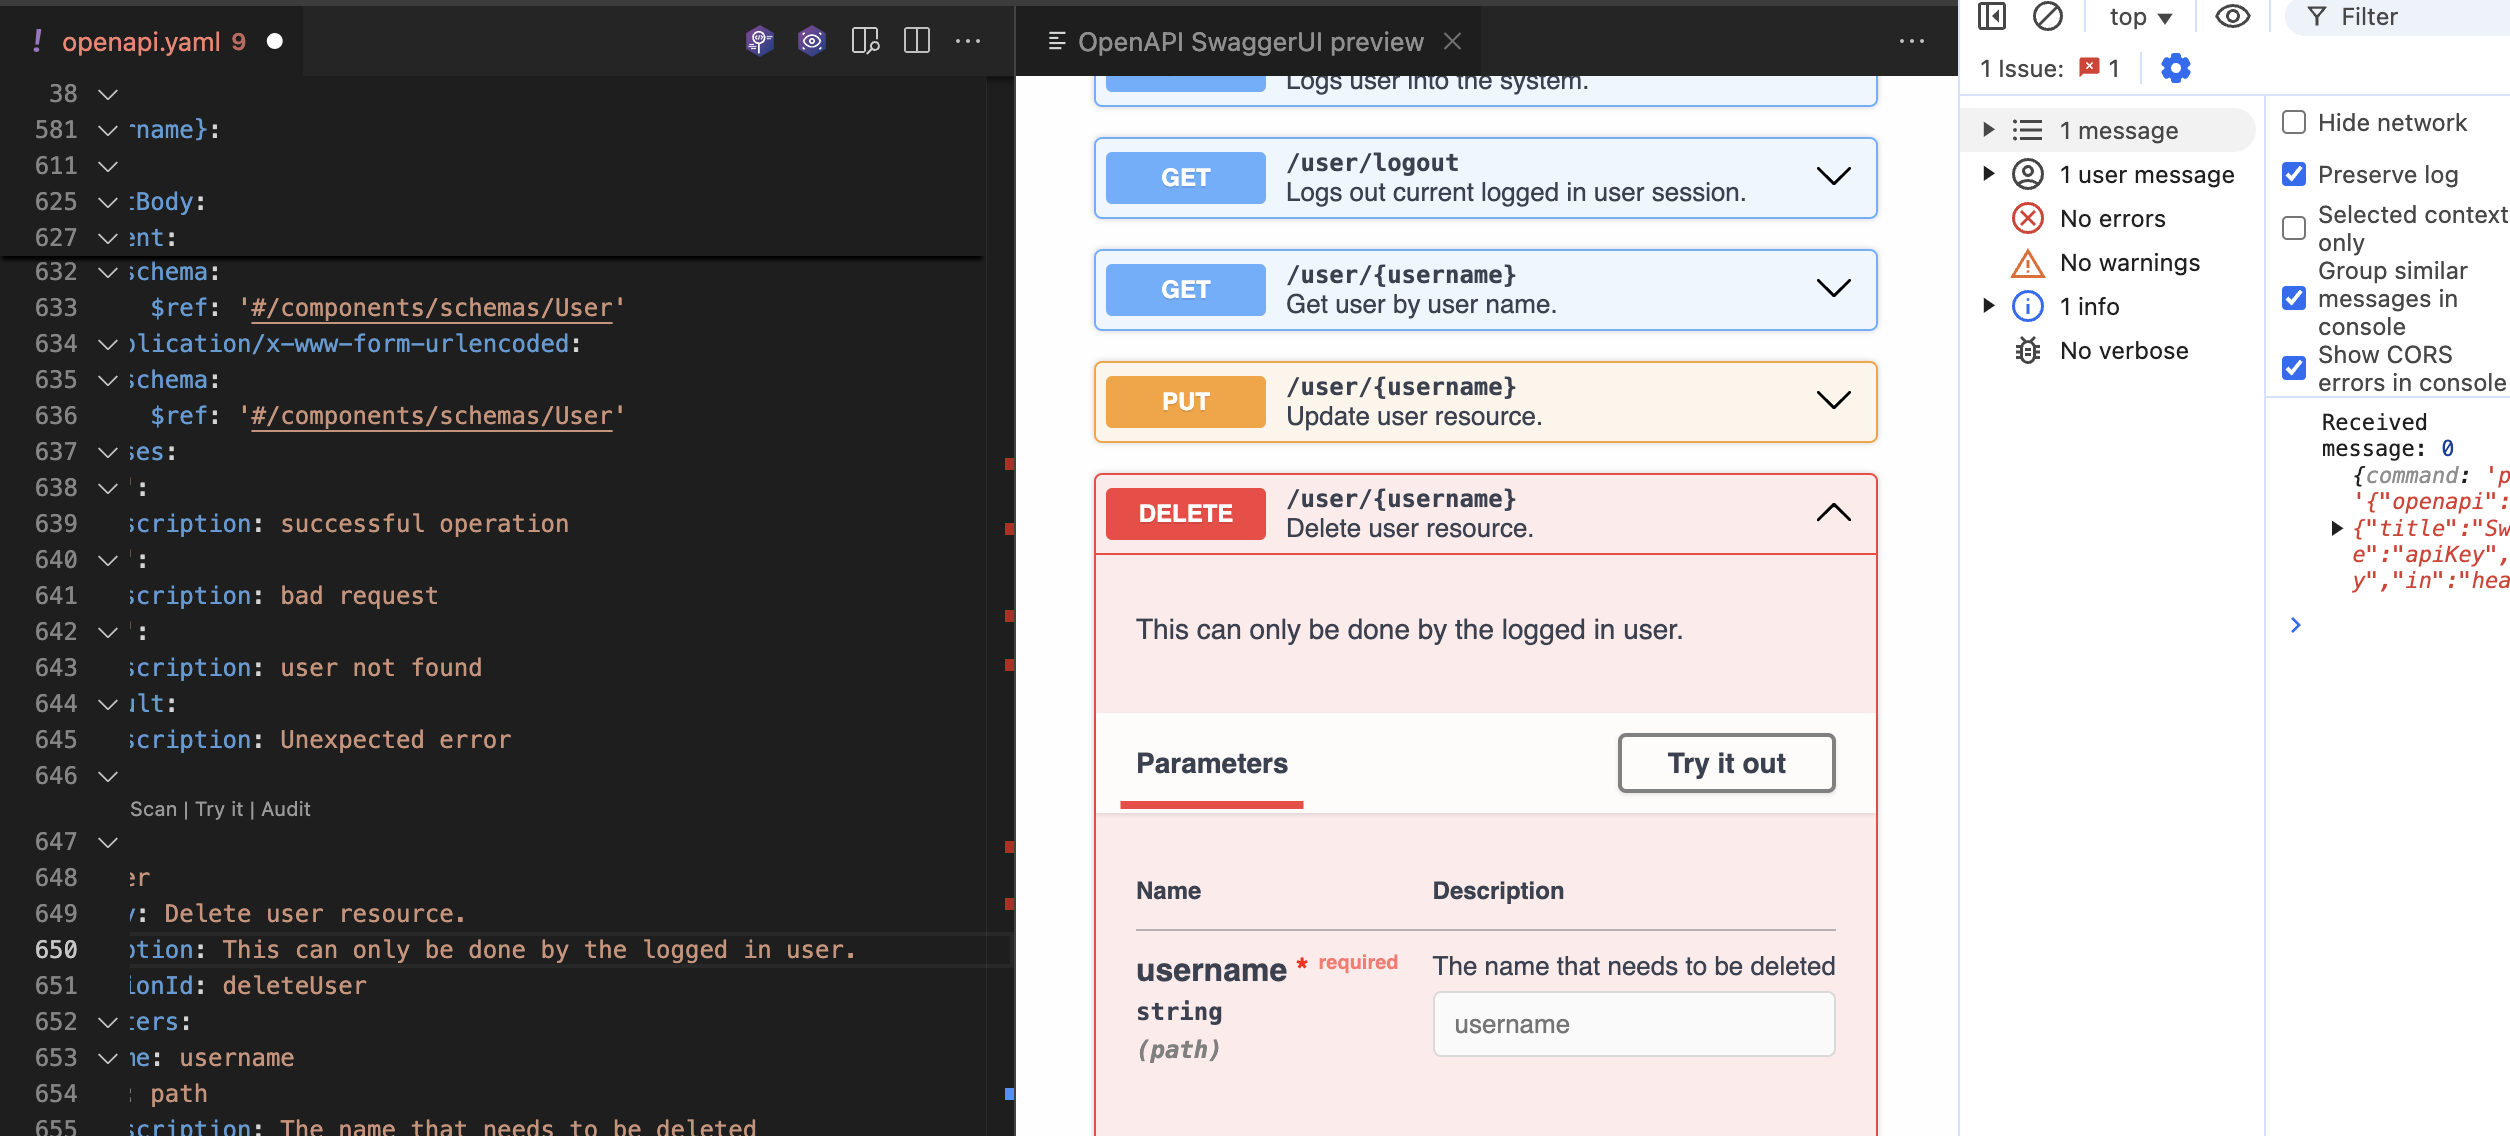Expand PUT /user/{username} operation chevron
Image resolution: width=2510 pixels, height=1136 pixels.
pos(1833,401)
